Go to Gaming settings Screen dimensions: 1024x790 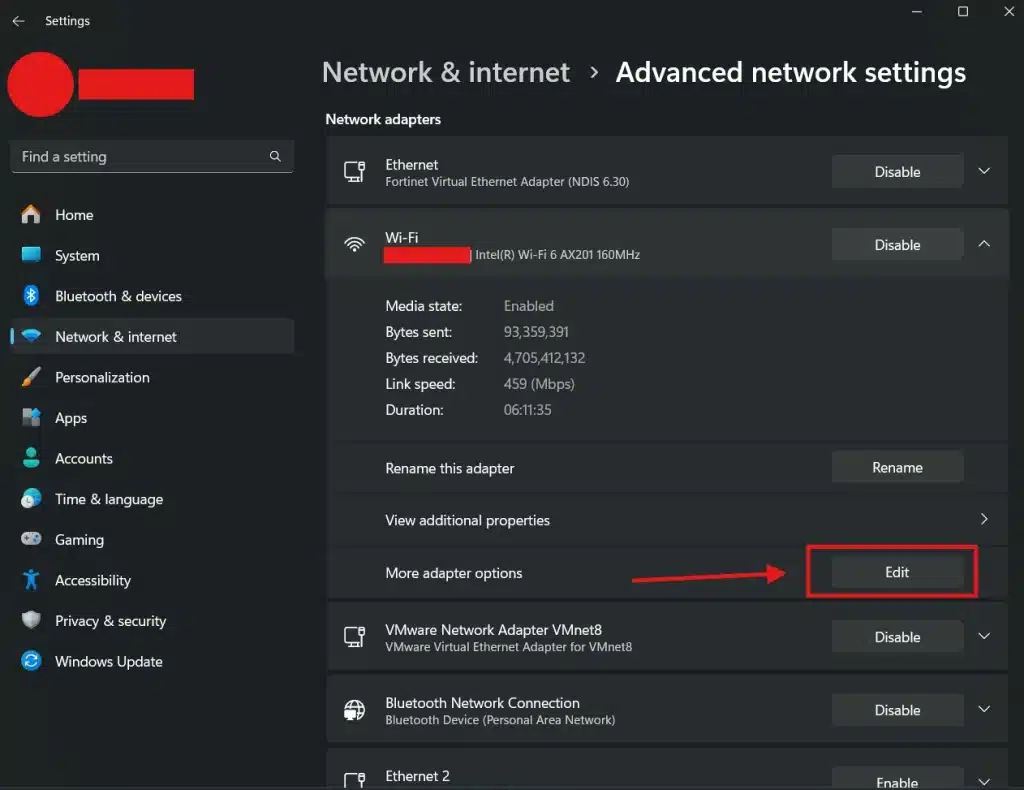(x=152, y=539)
